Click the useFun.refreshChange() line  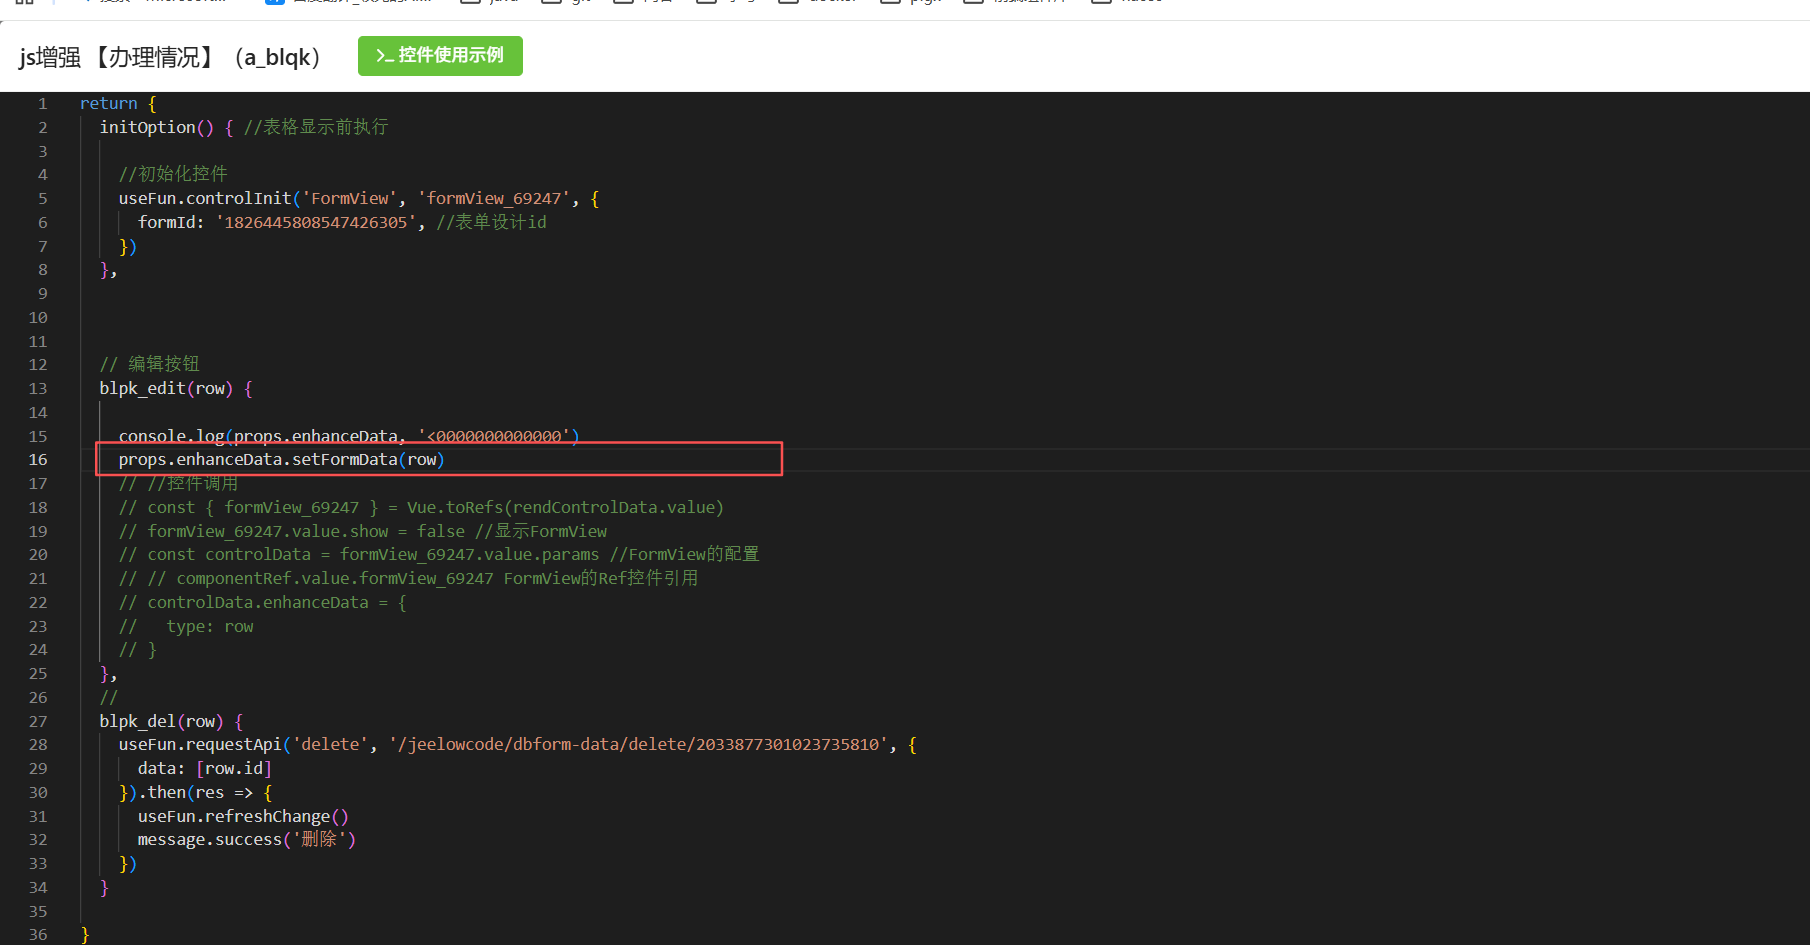pos(243,817)
